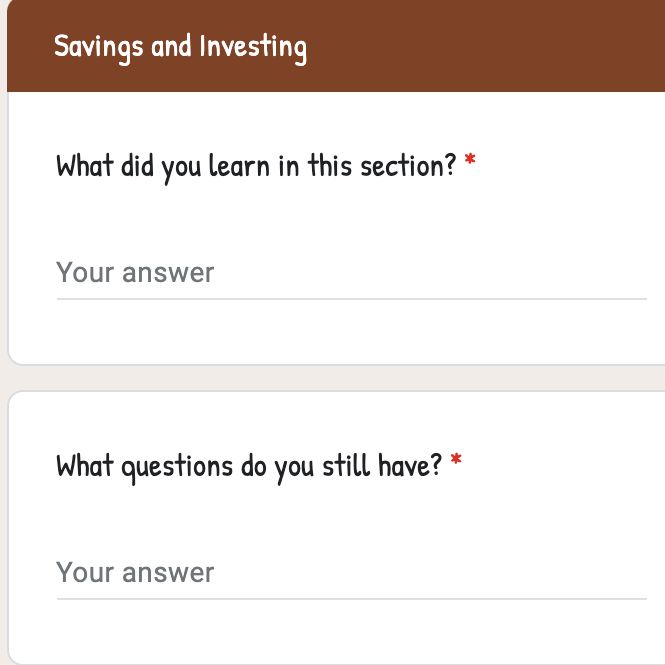Viewport: 665px width, 665px height.
Task: Click the word 'learn' in the first question
Action: tap(240, 165)
